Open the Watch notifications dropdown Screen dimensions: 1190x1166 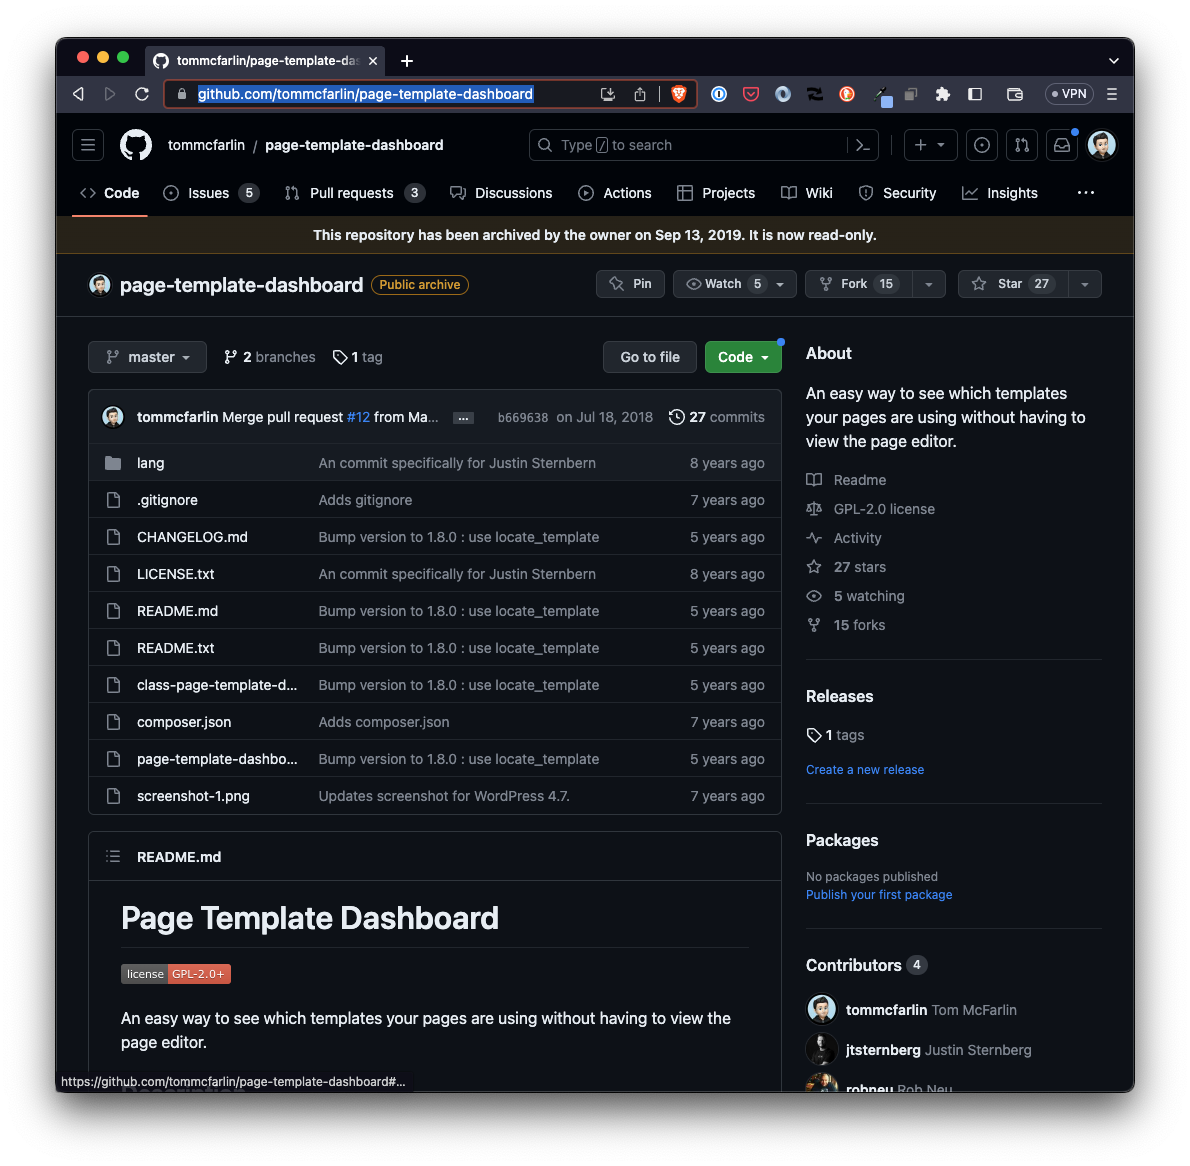pyautogui.click(x=734, y=284)
